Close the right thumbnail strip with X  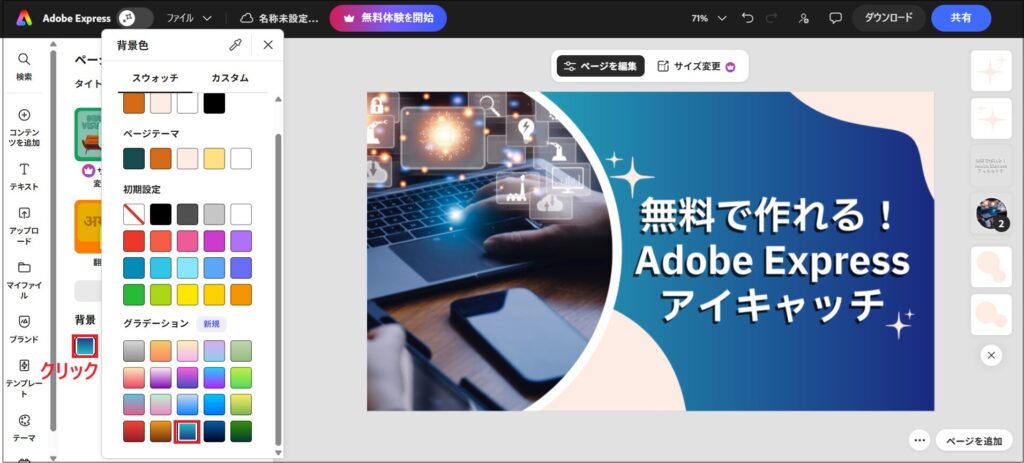[991, 355]
